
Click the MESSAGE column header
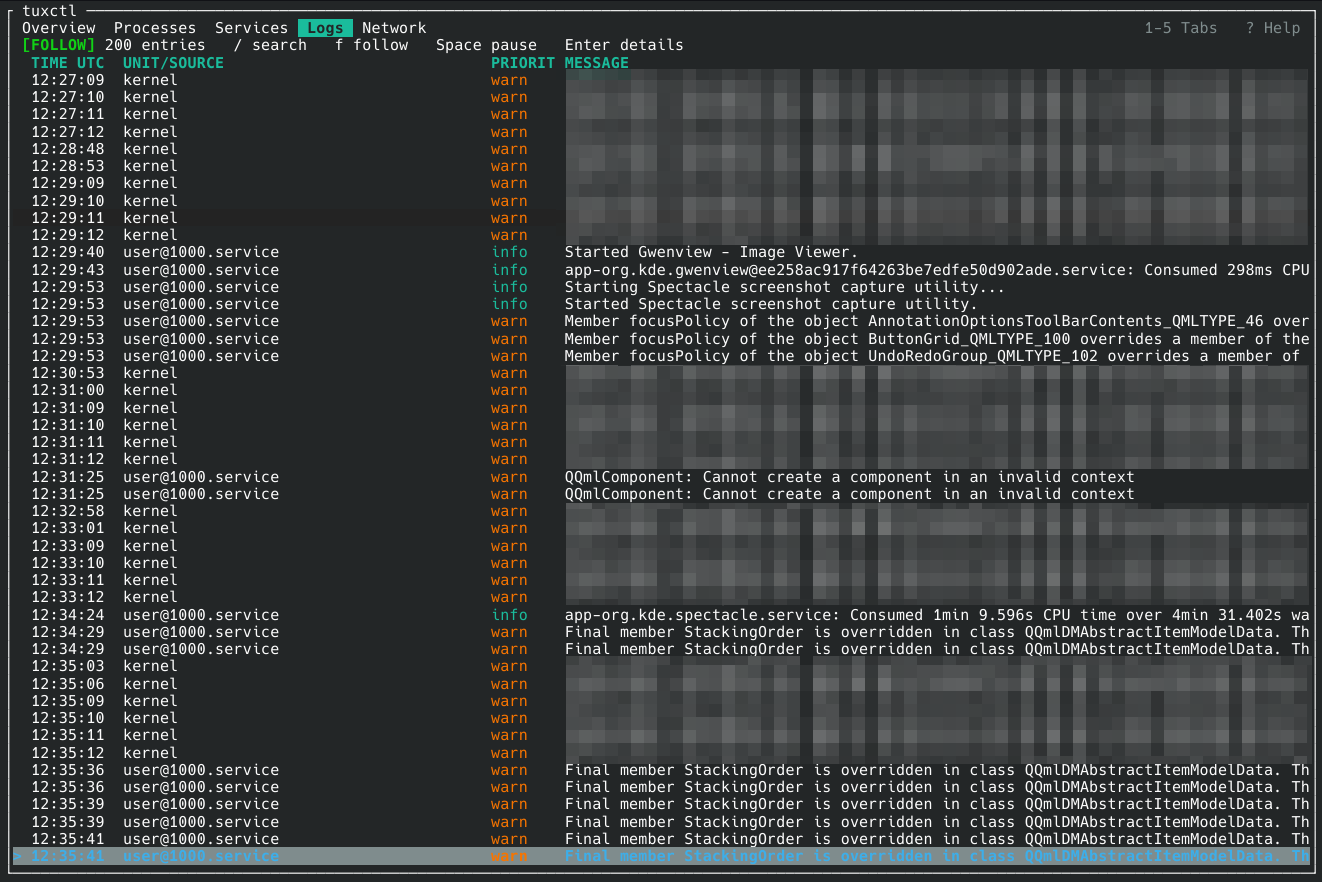(597, 63)
